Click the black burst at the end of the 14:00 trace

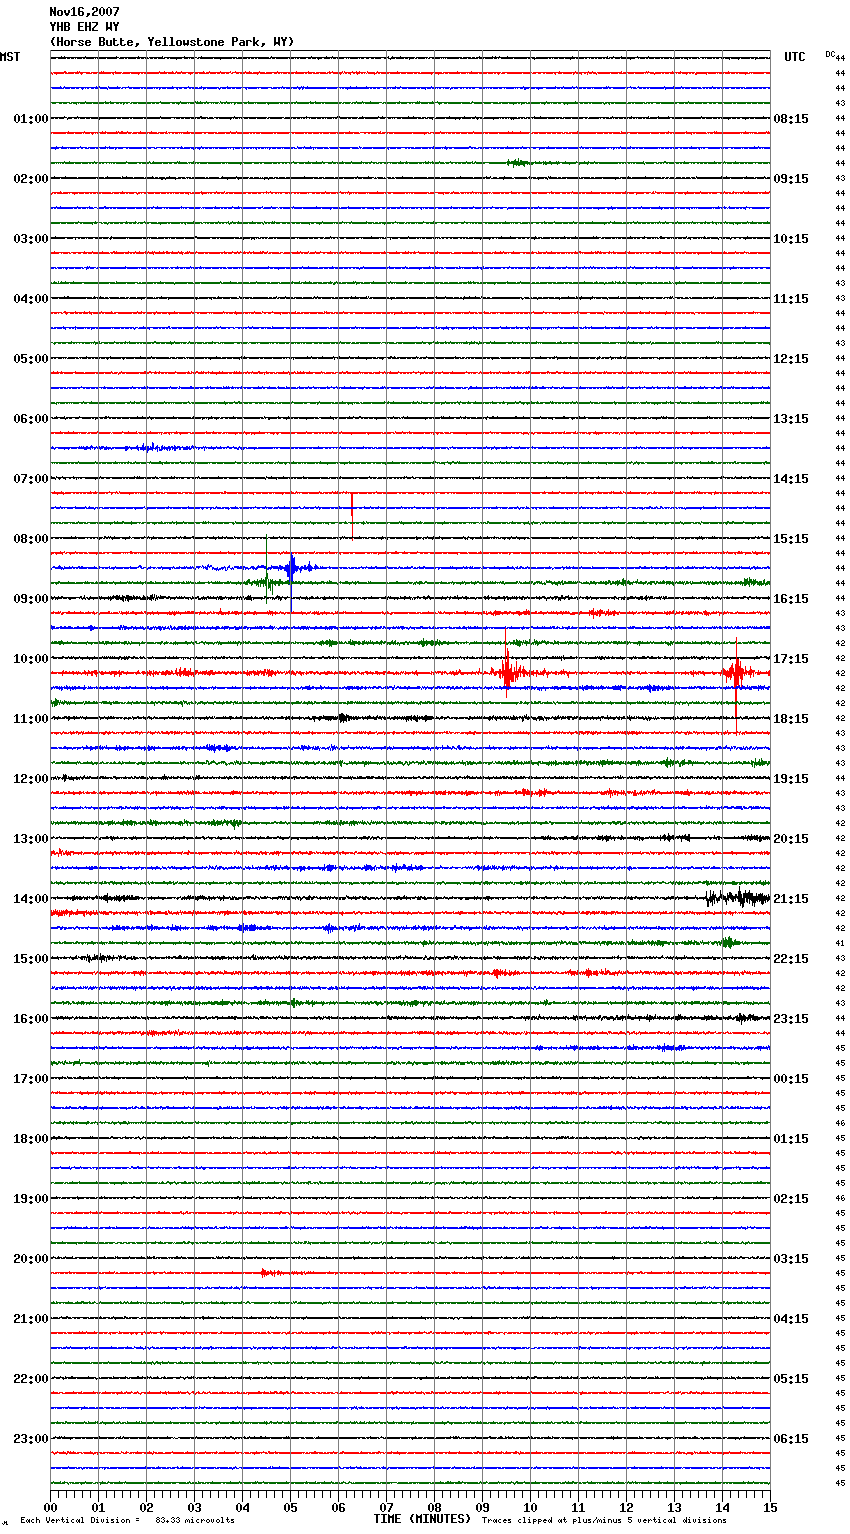[x=738, y=898]
